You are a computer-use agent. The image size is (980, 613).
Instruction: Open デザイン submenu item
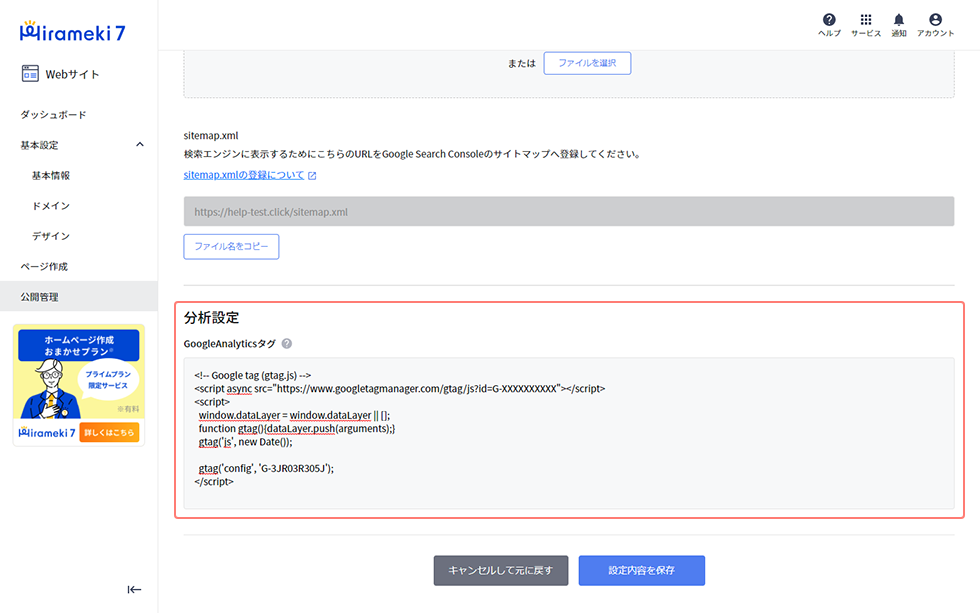(x=51, y=236)
